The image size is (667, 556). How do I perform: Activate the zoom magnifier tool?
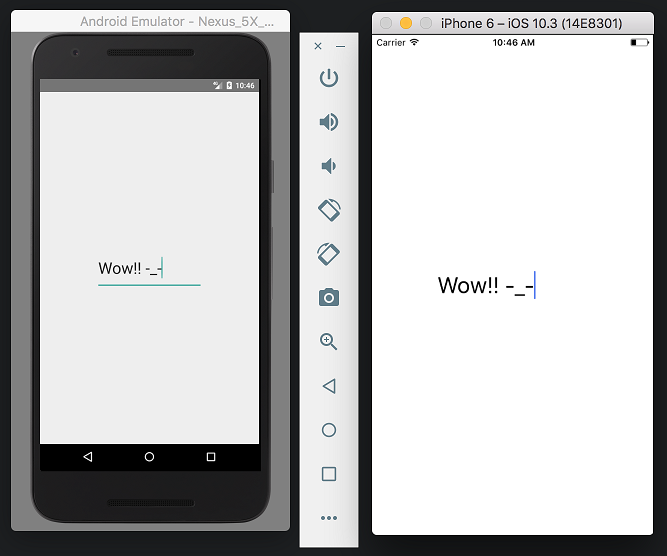click(328, 342)
